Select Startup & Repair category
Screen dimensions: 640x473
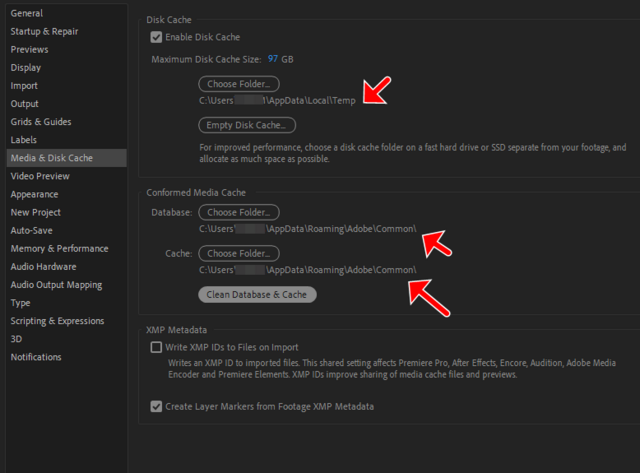(x=44, y=31)
